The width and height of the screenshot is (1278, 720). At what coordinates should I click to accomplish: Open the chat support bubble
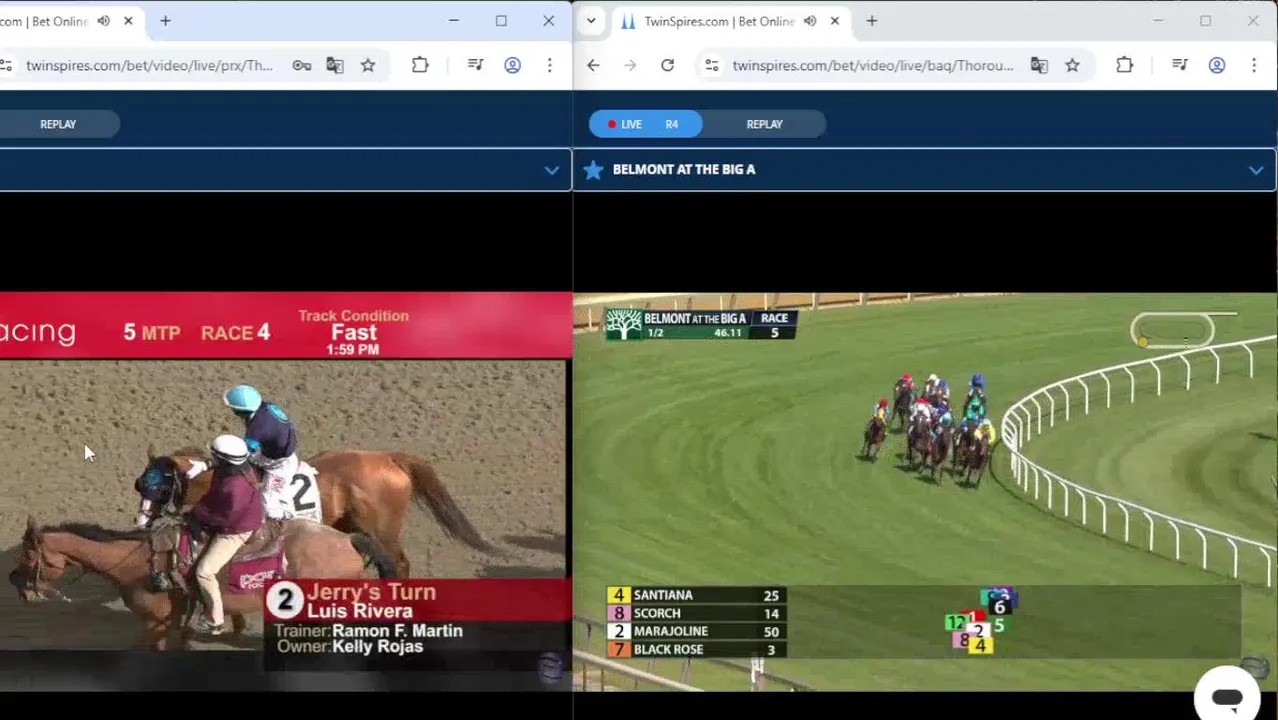[1227, 697]
